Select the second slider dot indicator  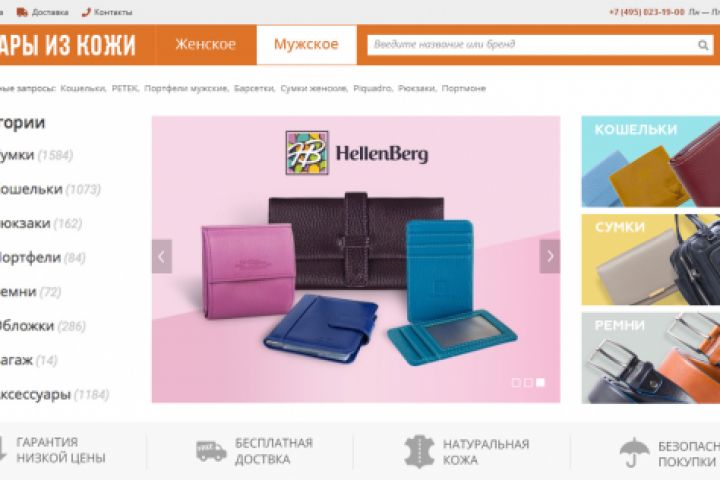(528, 382)
